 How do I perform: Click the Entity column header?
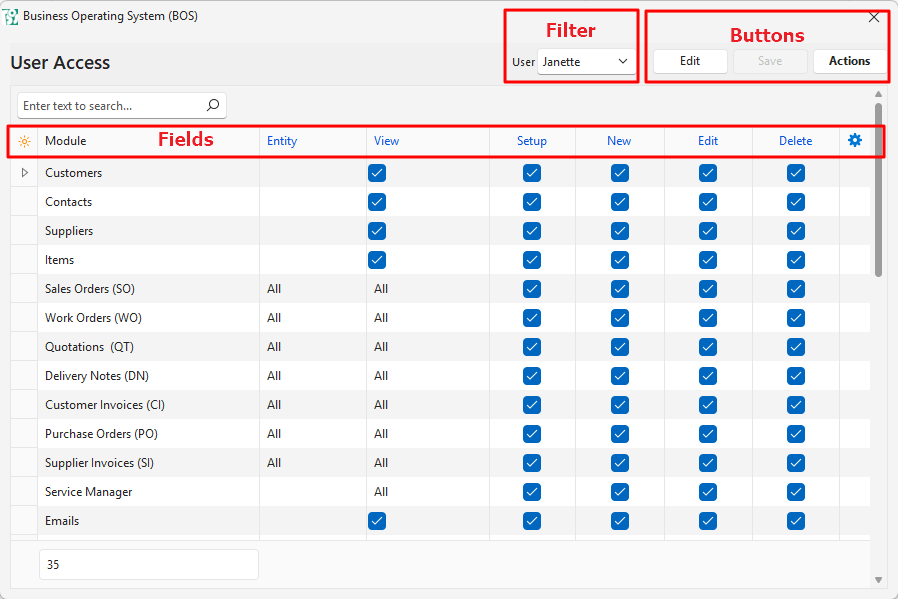pyautogui.click(x=282, y=141)
